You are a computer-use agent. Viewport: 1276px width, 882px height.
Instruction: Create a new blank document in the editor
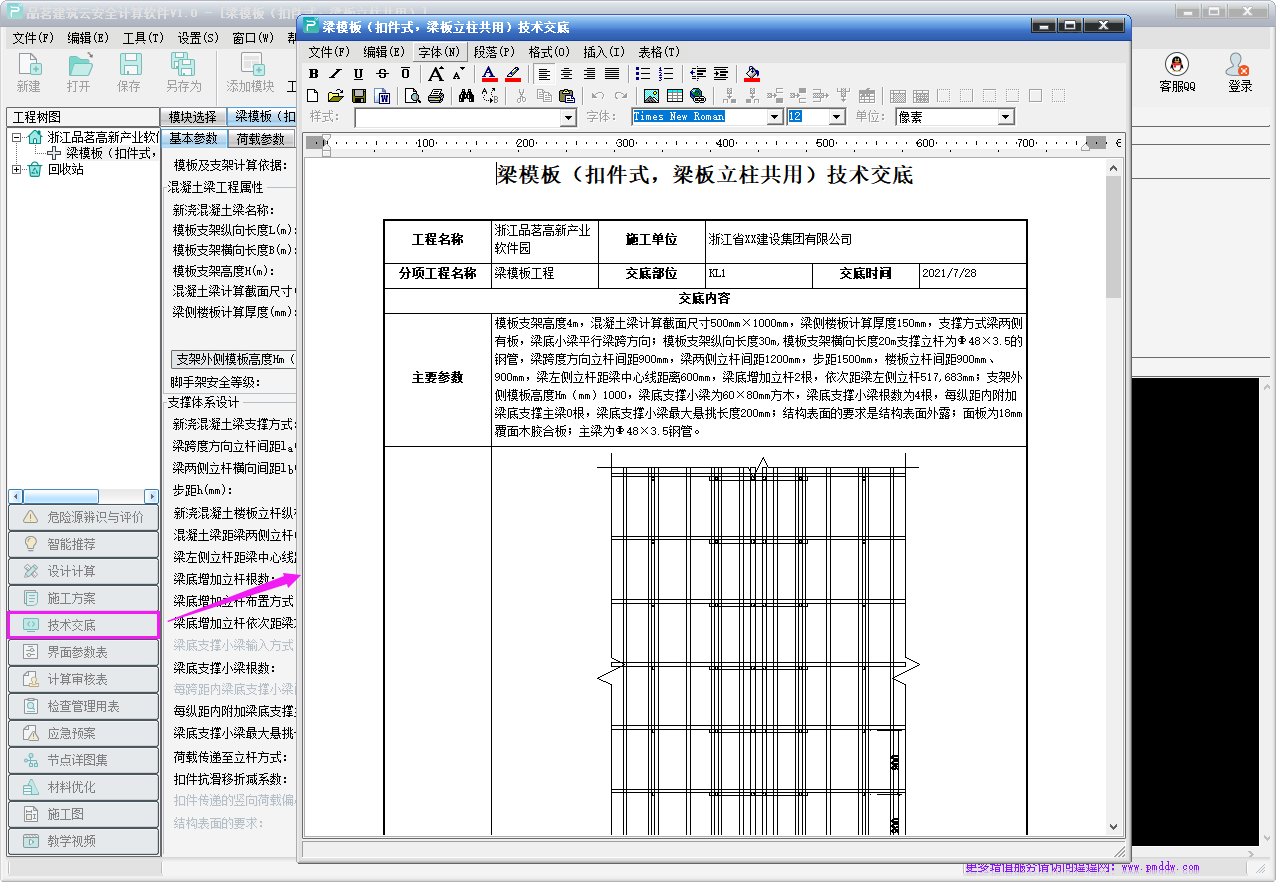(x=313, y=96)
